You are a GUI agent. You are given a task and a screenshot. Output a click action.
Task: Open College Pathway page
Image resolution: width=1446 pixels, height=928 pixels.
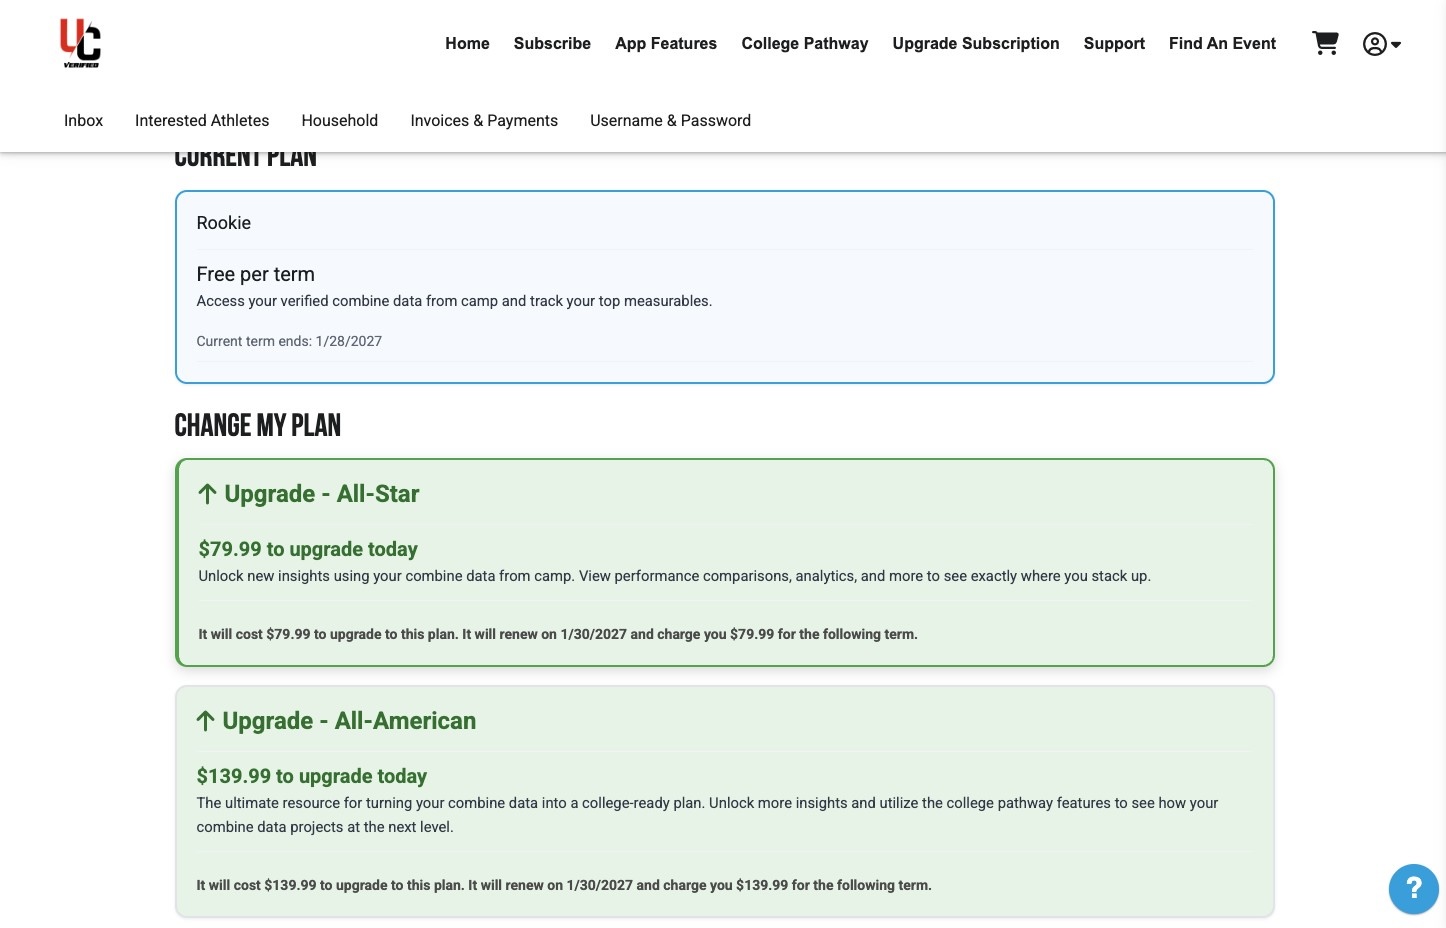tap(804, 44)
